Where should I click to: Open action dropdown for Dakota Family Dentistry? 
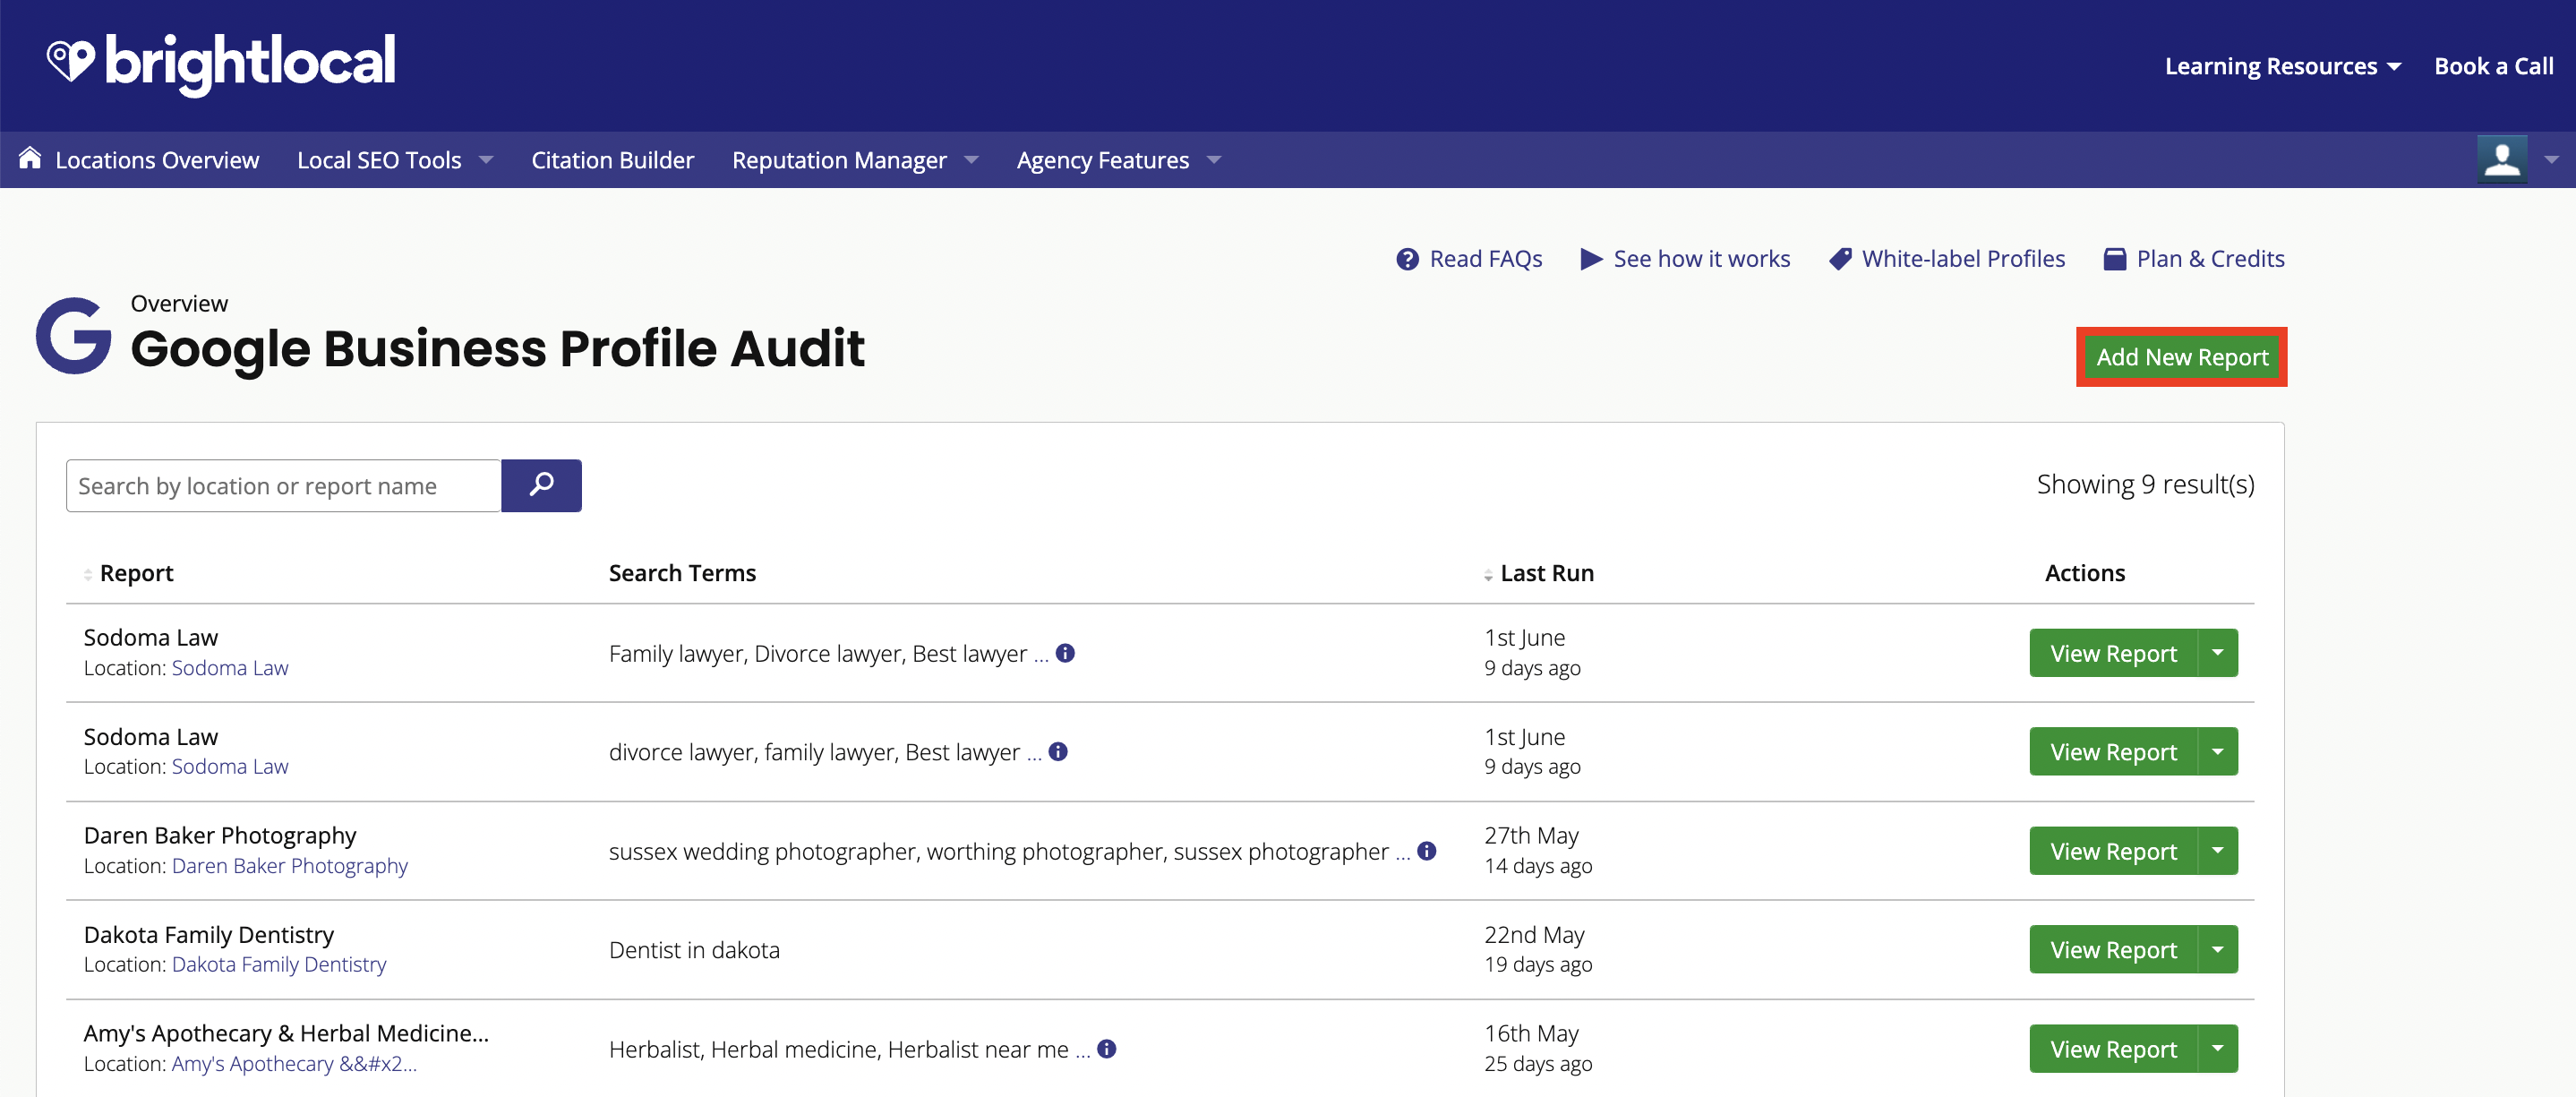(2217, 949)
